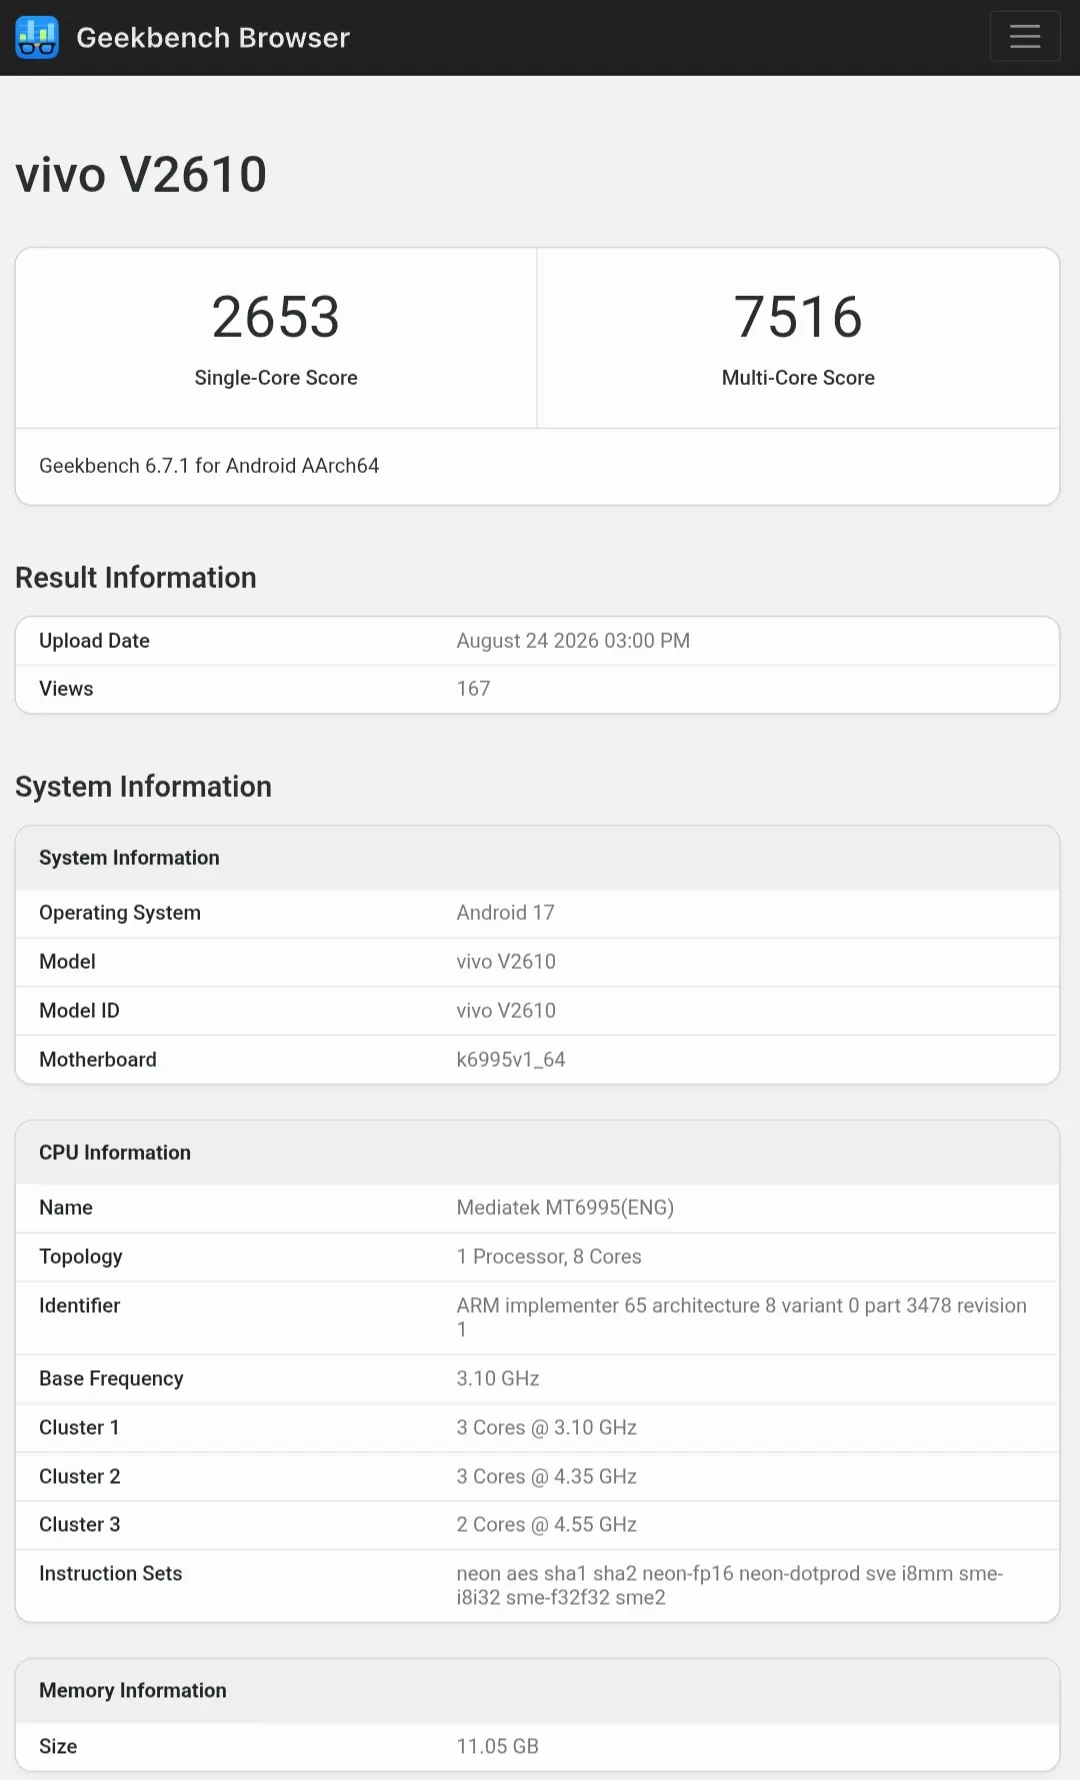Select the Instruction Sets value text

tap(730, 1586)
